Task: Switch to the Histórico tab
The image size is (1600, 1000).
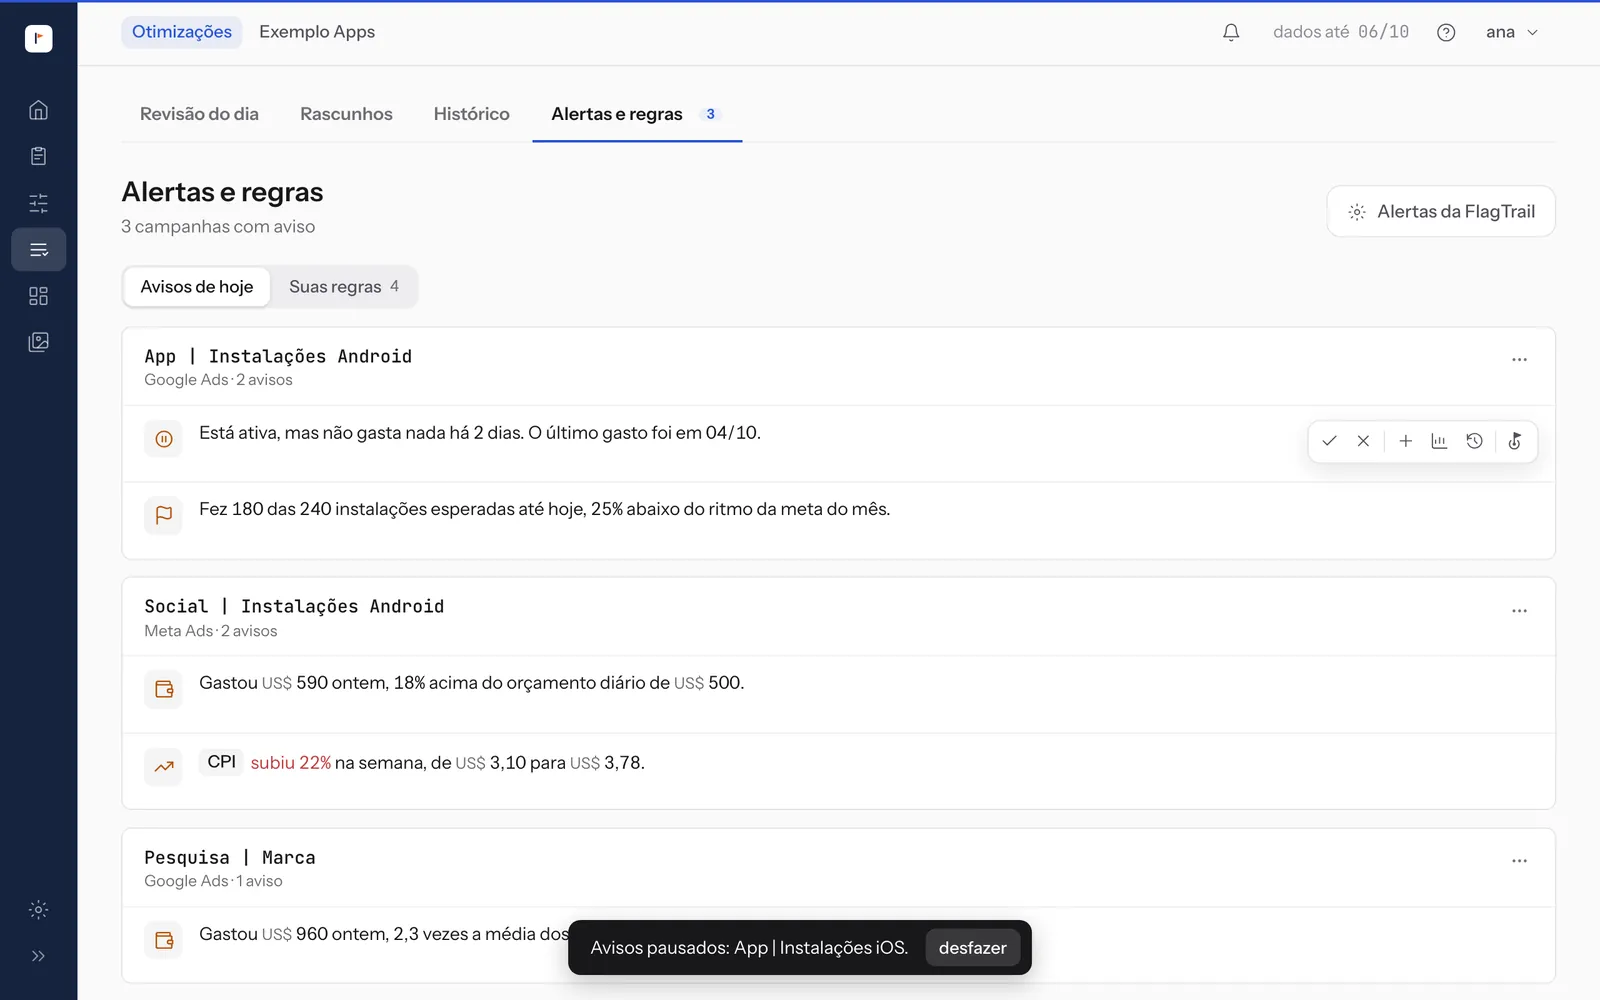Action: point(471,114)
